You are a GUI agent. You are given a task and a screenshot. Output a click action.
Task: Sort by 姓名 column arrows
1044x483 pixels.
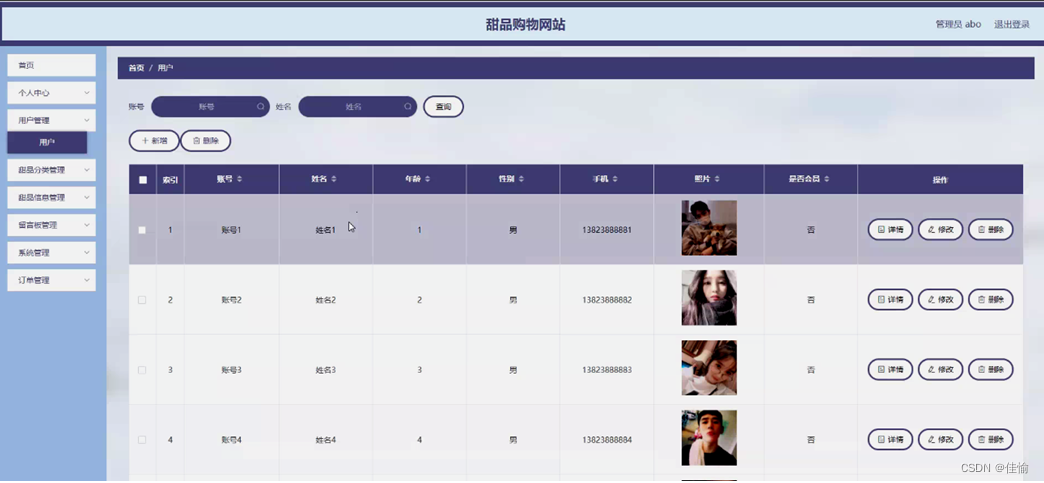coord(334,180)
